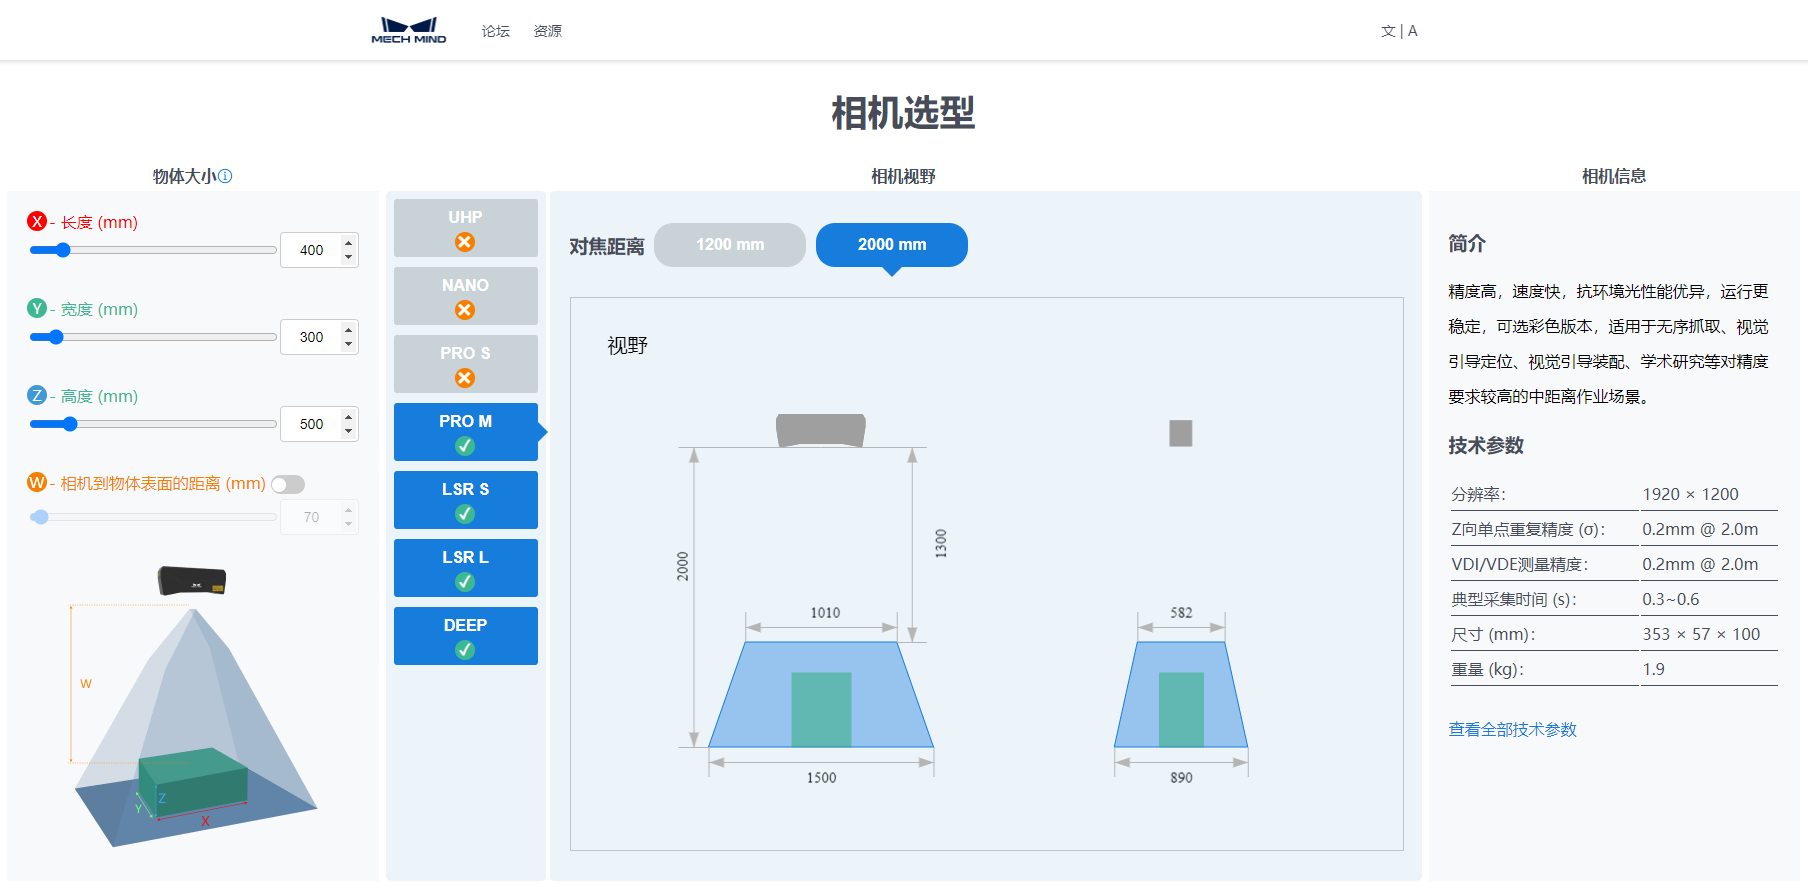Click the blue Z height axis icon
The image size is (1808, 883).
coord(37,395)
